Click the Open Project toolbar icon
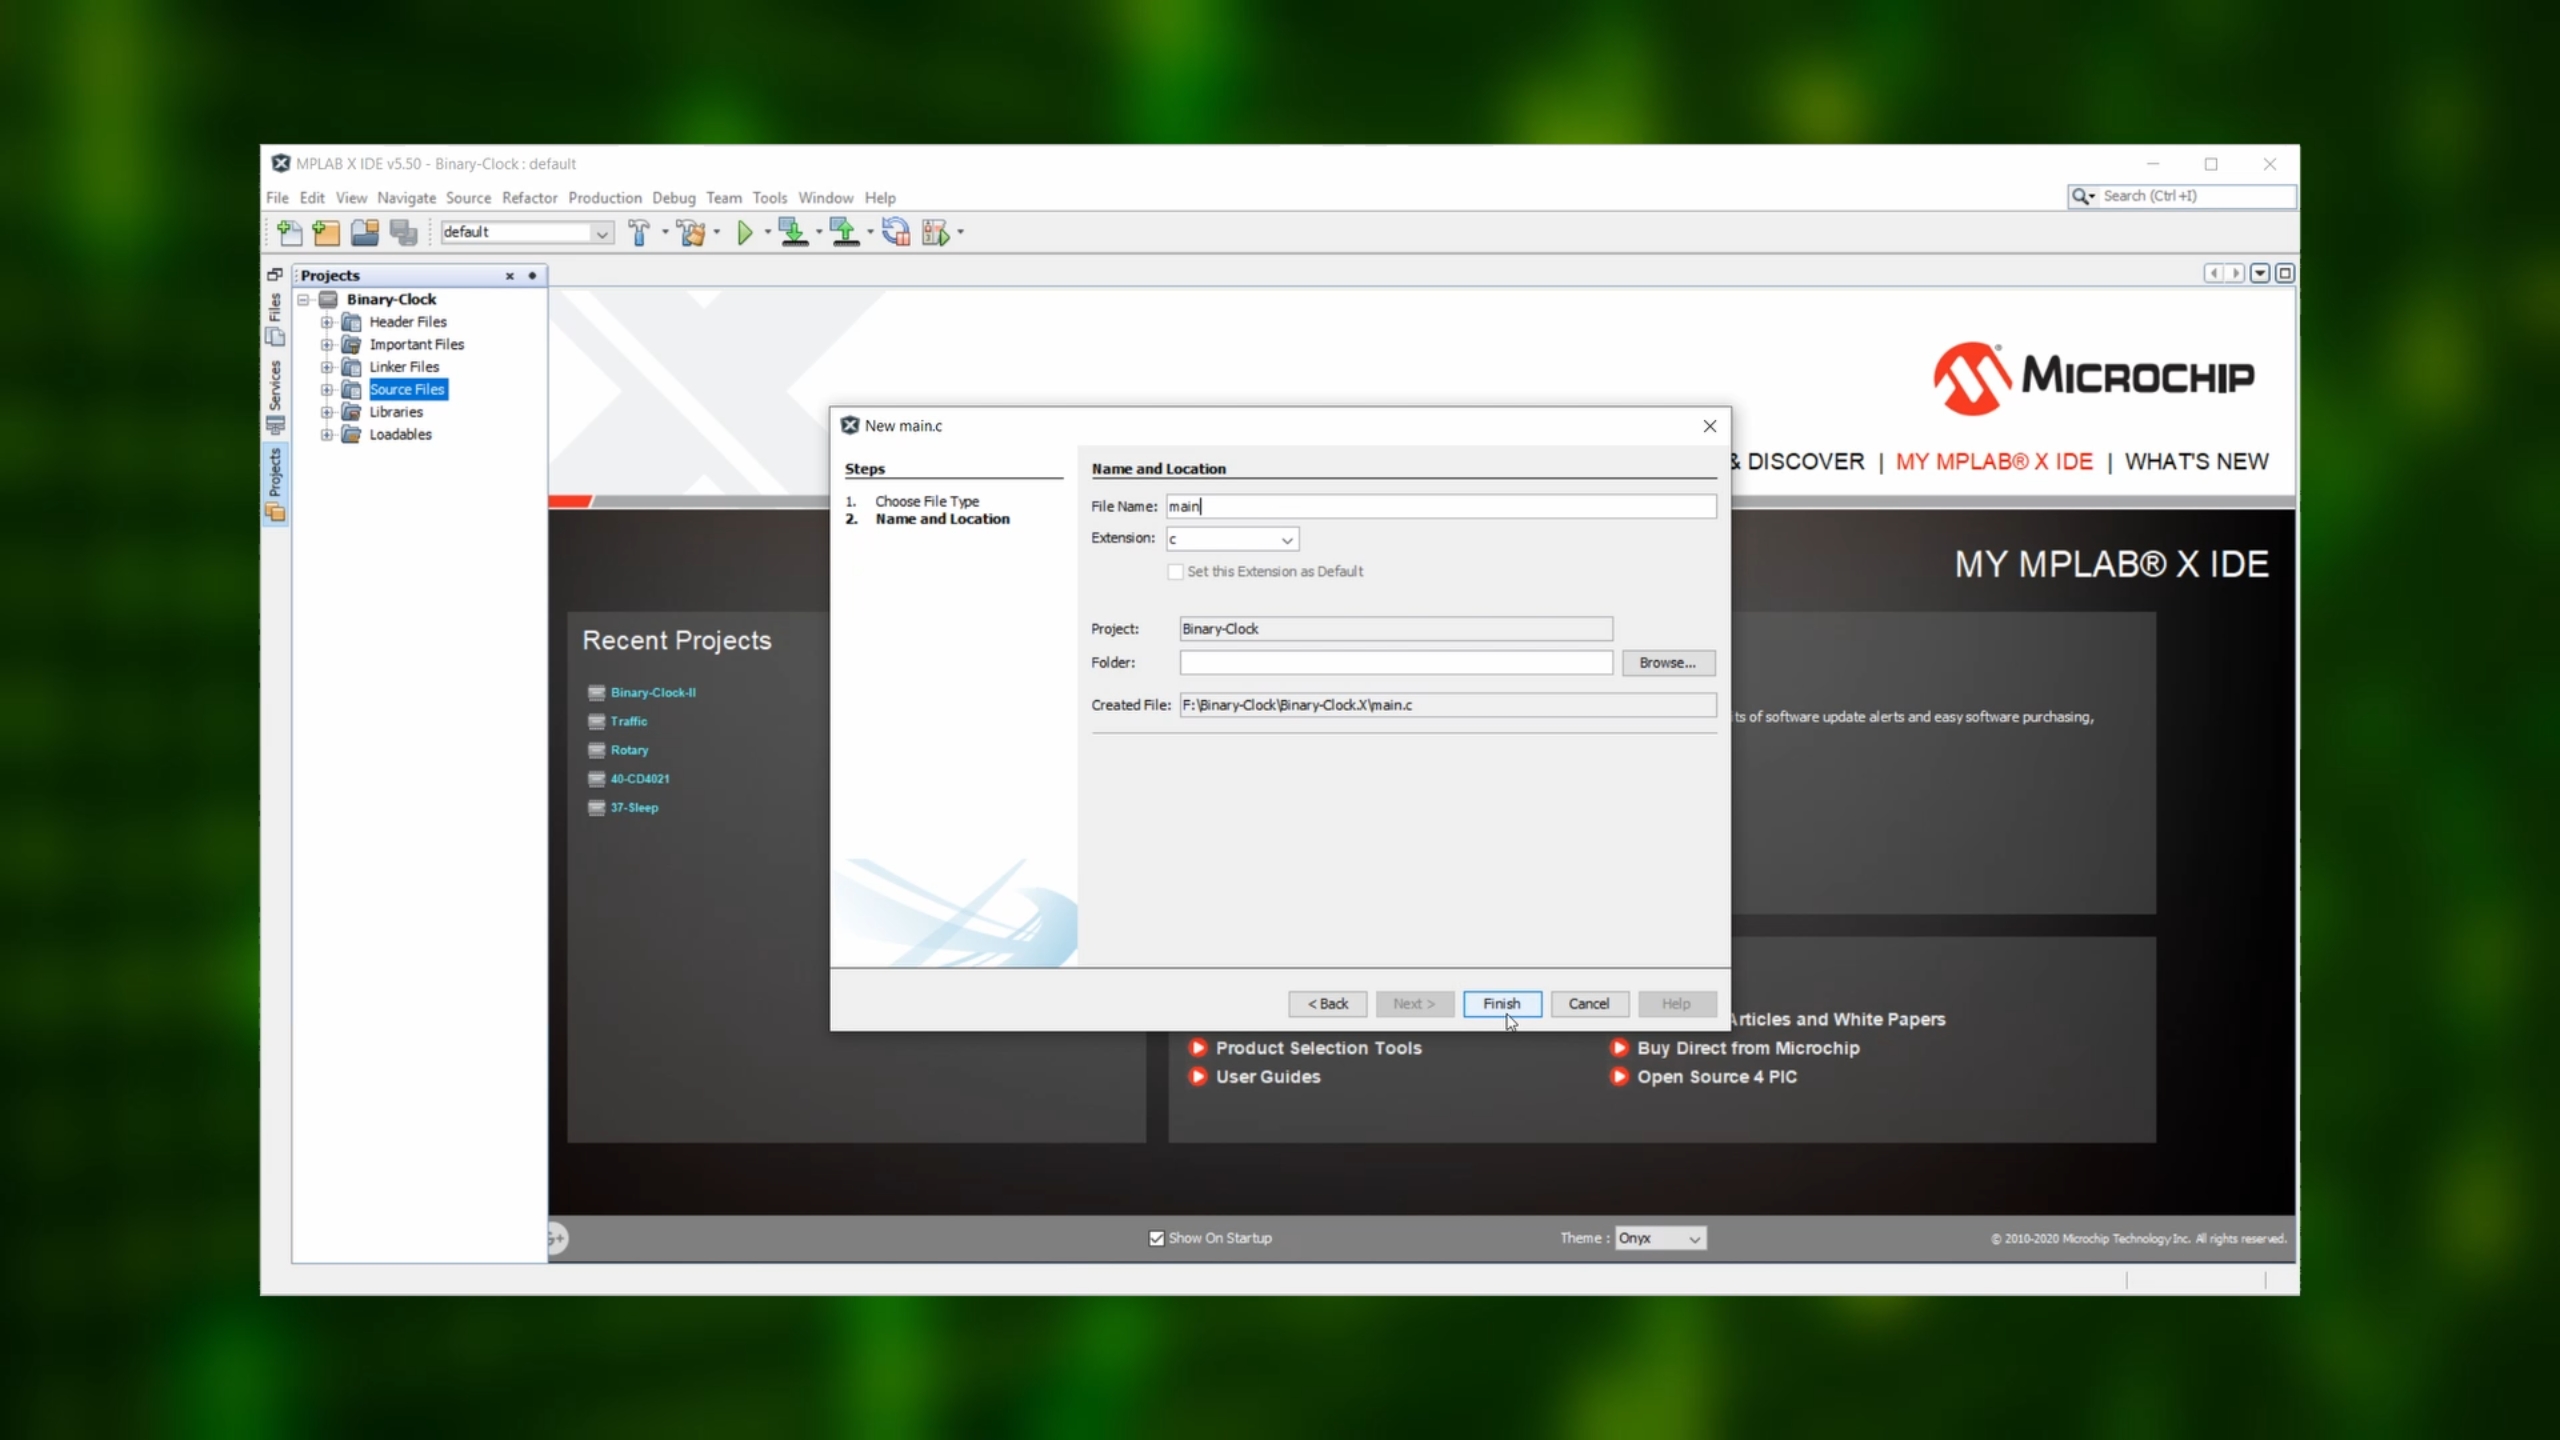Image resolution: width=2560 pixels, height=1440 pixels. (365, 233)
